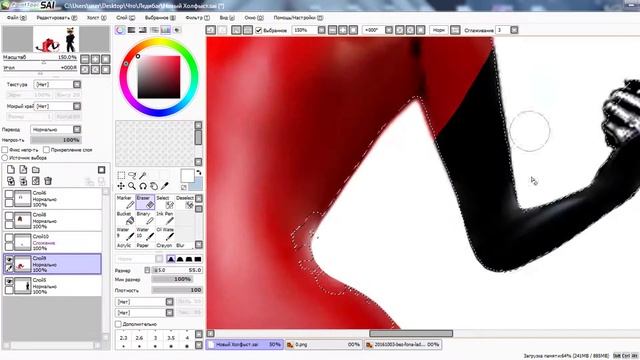Switch to the Новый Холфст.sai document tab
640x360 pixels.
point(244,345)
